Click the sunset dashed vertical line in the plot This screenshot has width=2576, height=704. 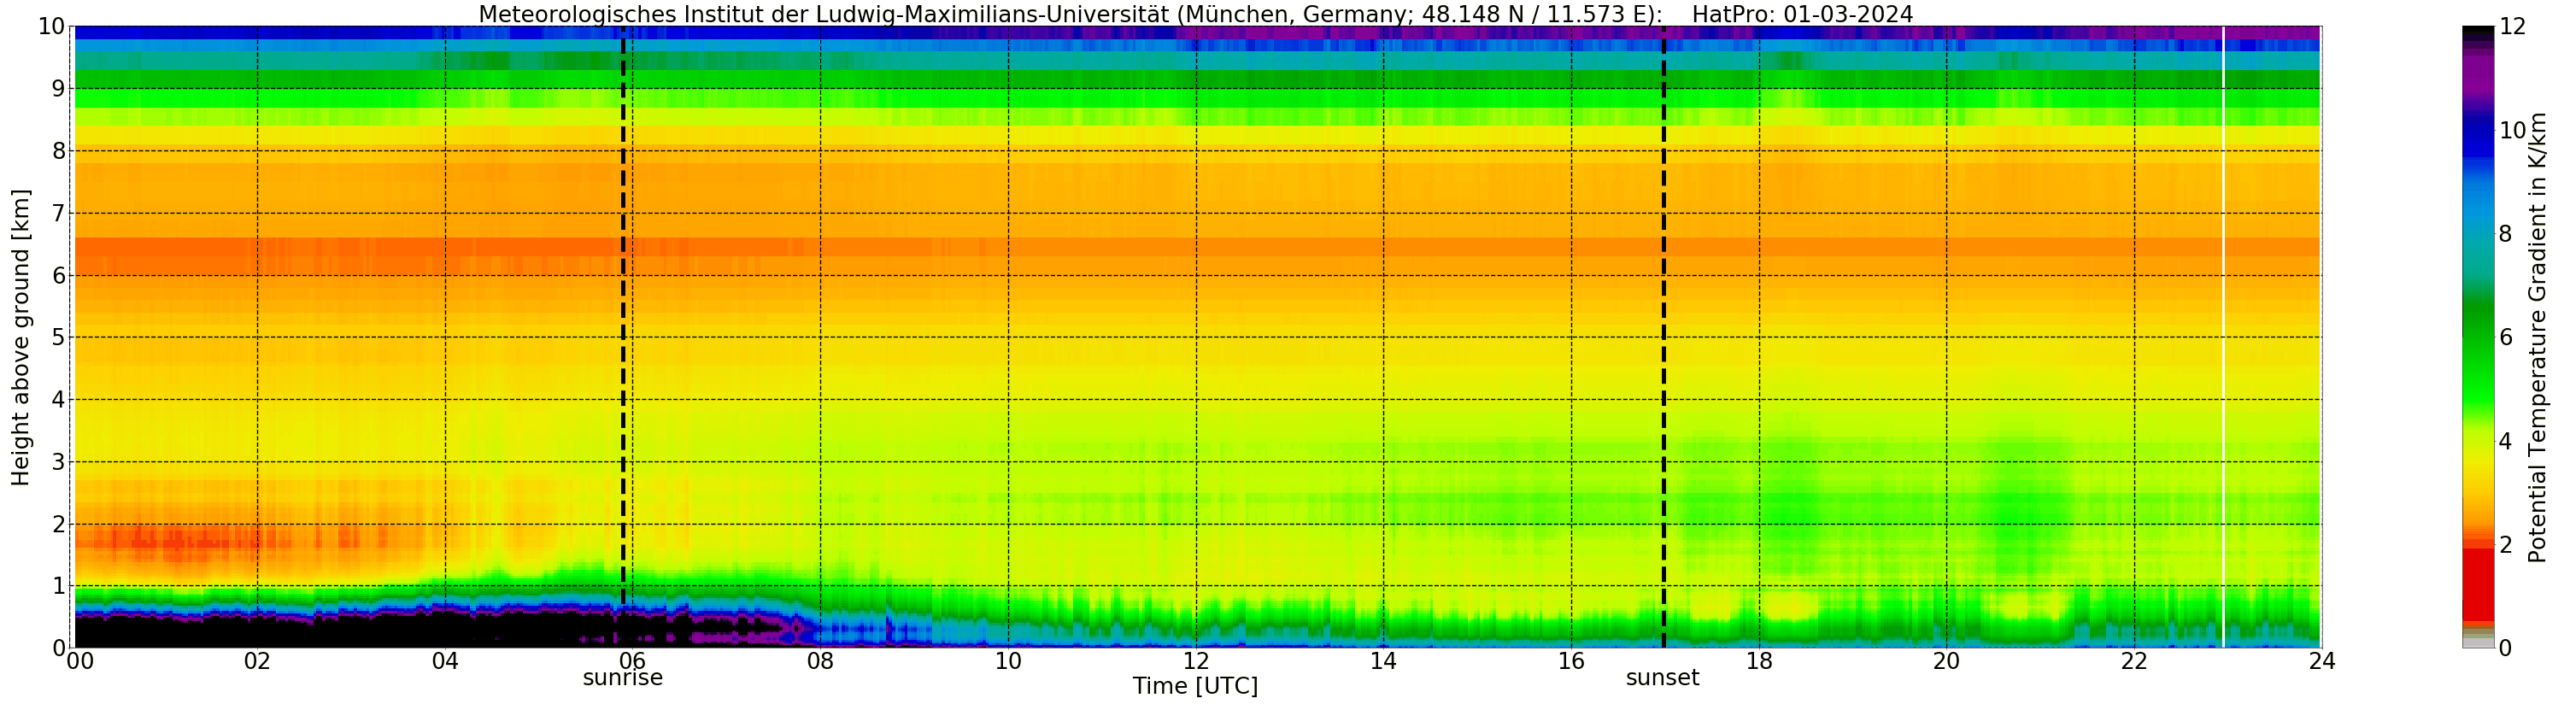pos(1664,338)
